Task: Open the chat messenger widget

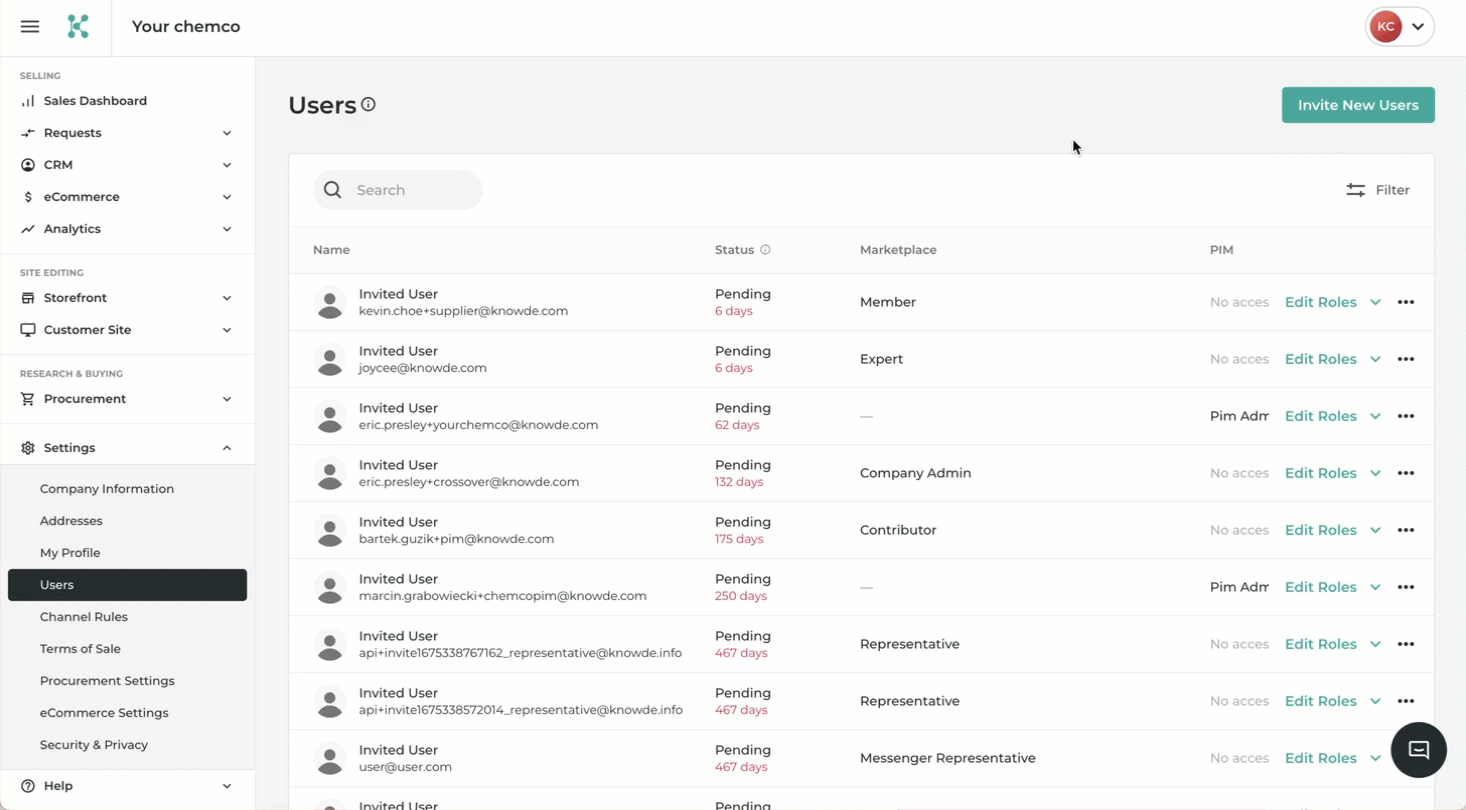Action: [x=1418, y=750]
